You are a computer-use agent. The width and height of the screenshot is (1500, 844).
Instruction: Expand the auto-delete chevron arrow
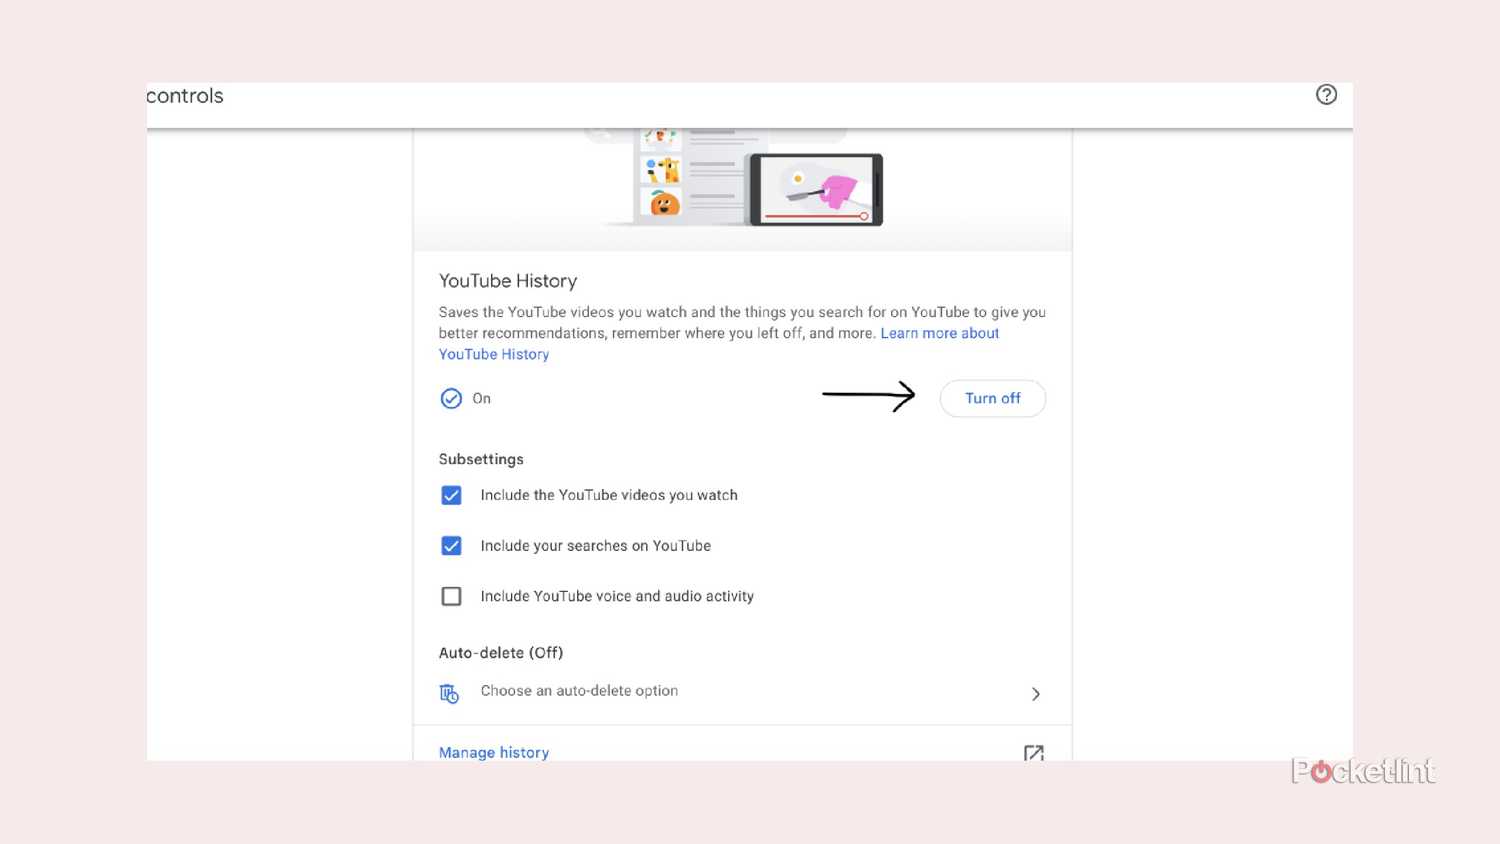click(1036, 694)
